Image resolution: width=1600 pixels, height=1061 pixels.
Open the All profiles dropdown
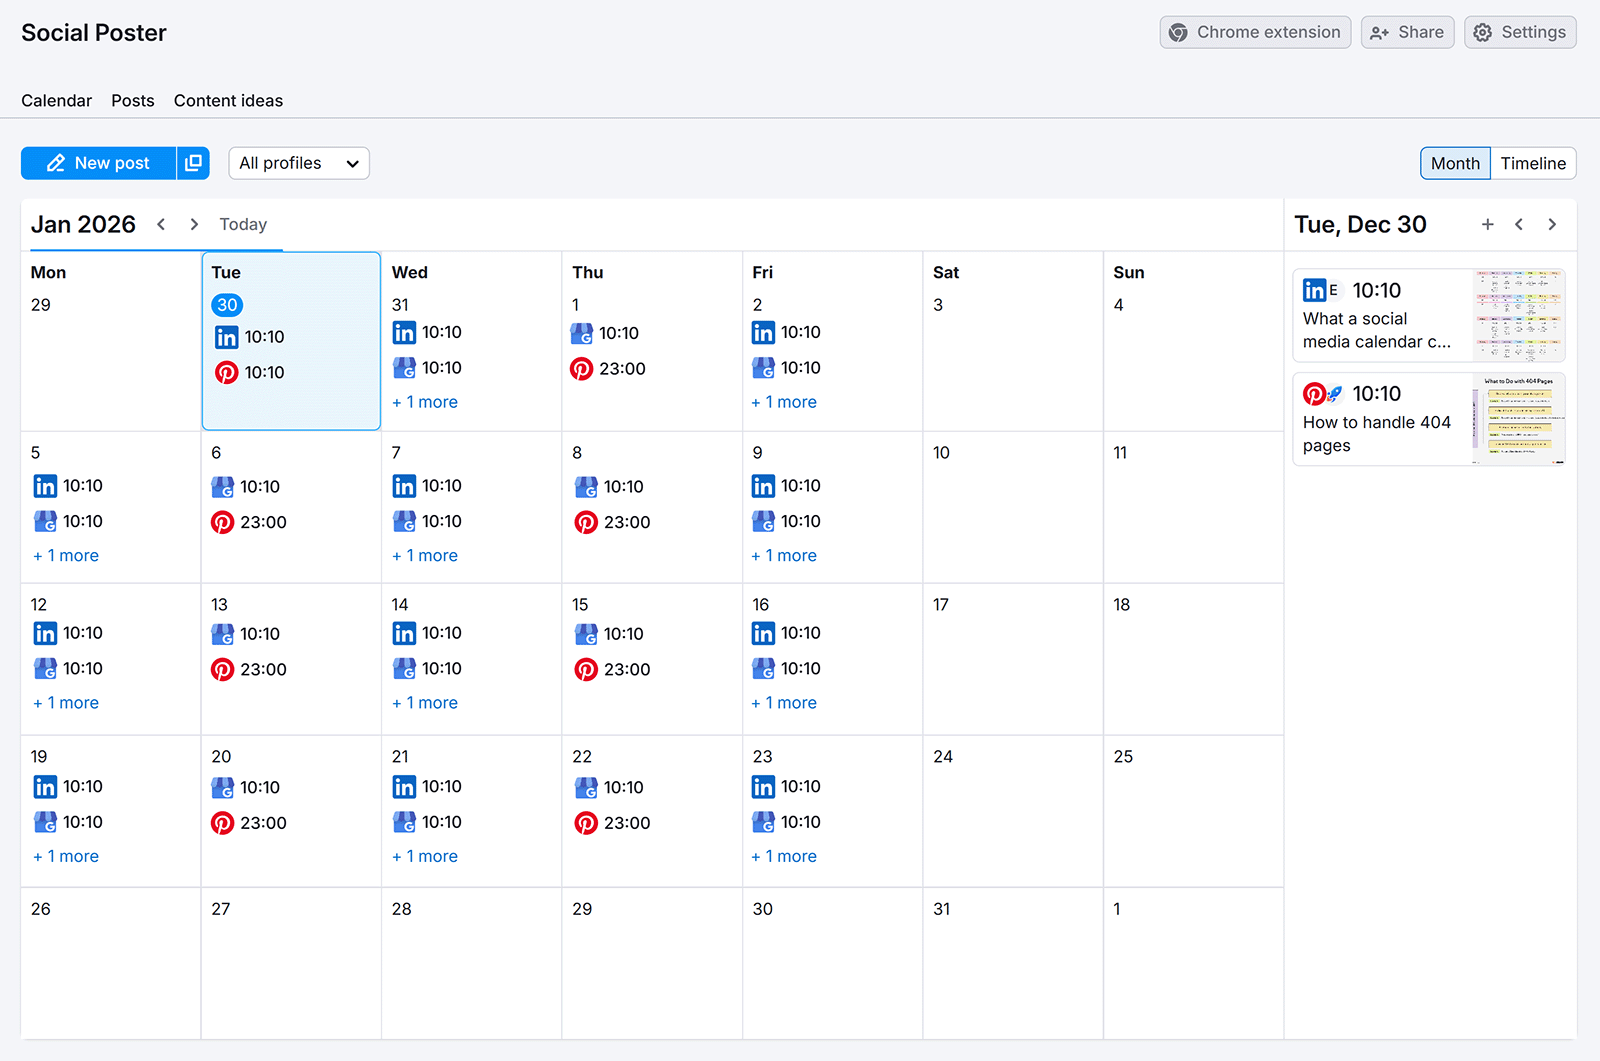[x=298, y=163]
